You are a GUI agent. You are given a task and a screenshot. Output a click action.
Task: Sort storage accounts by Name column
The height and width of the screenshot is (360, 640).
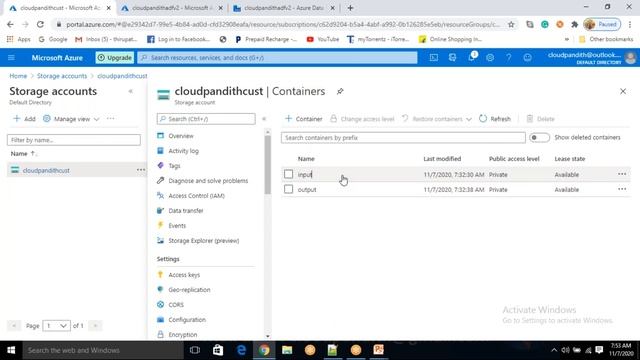(x=23, y=153)
